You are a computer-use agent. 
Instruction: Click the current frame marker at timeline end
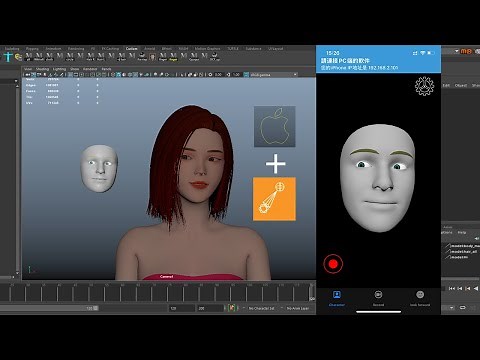(312, 293)
